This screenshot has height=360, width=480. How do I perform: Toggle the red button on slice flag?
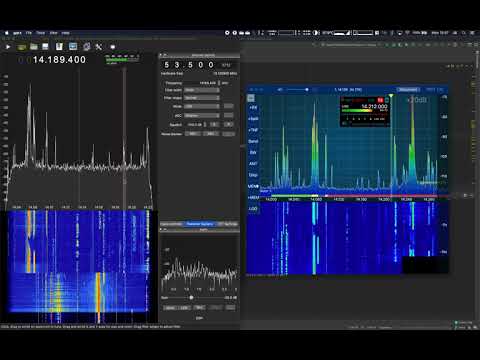coord(380,100)
